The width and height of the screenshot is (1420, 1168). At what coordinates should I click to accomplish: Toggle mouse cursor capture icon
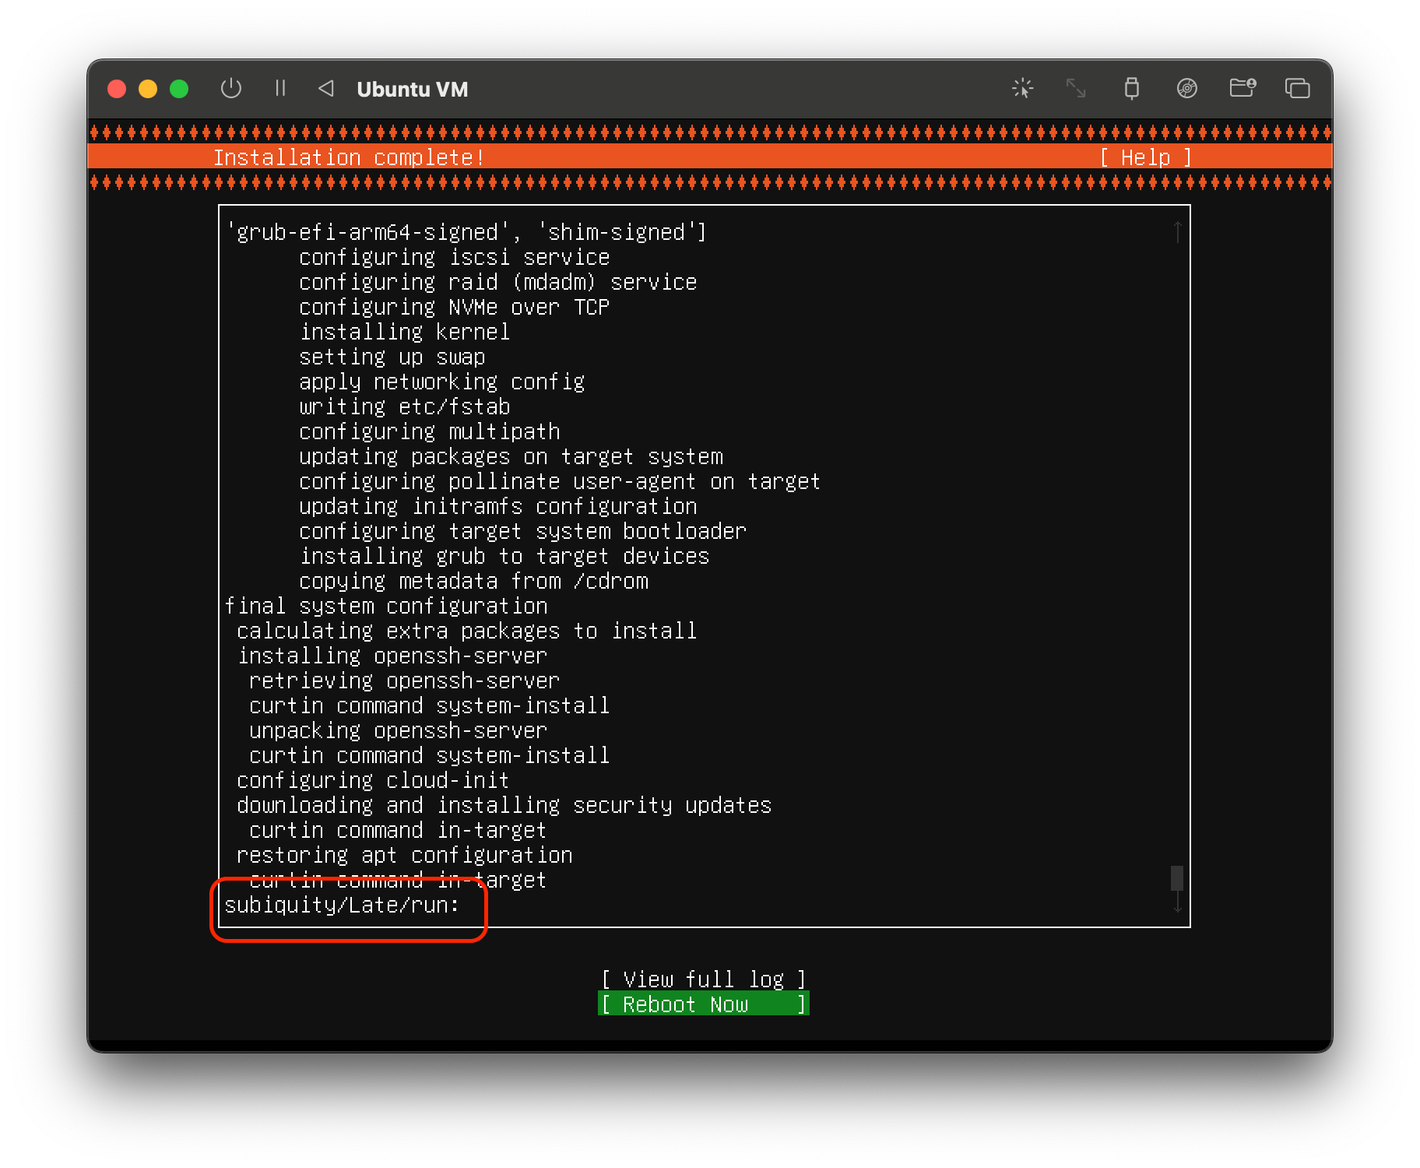click(x=1022, y=88)
